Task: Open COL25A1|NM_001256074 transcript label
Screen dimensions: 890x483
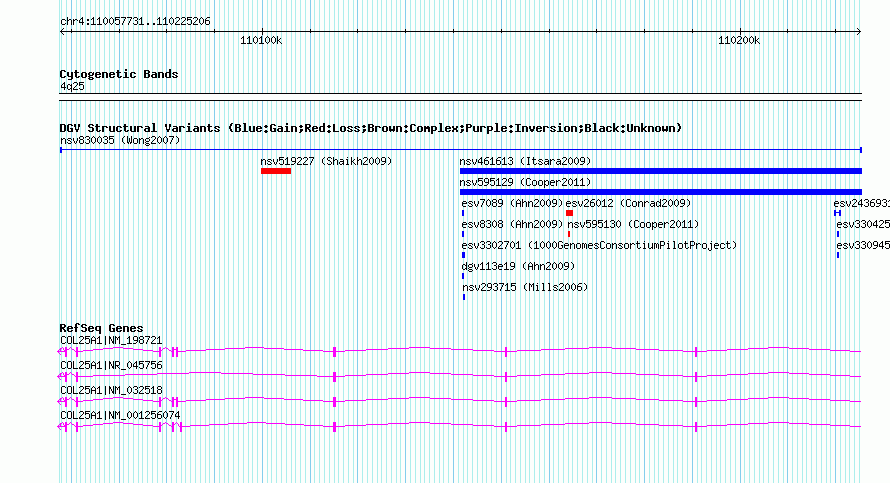Action: [x=120, y=415]
